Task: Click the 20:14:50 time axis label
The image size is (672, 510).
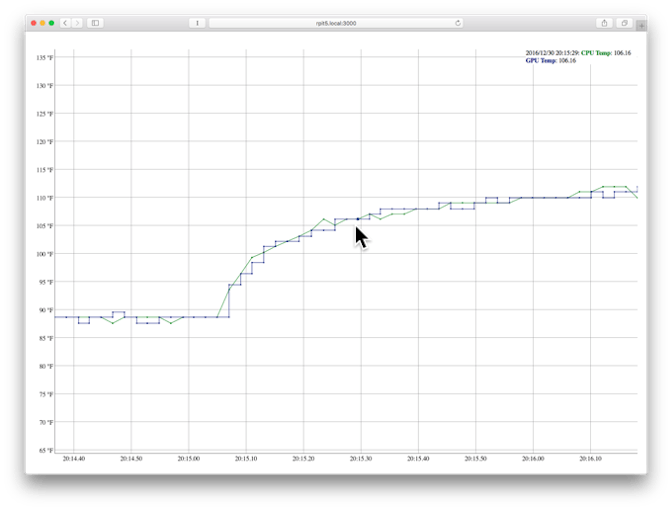Action: point(131,459)
